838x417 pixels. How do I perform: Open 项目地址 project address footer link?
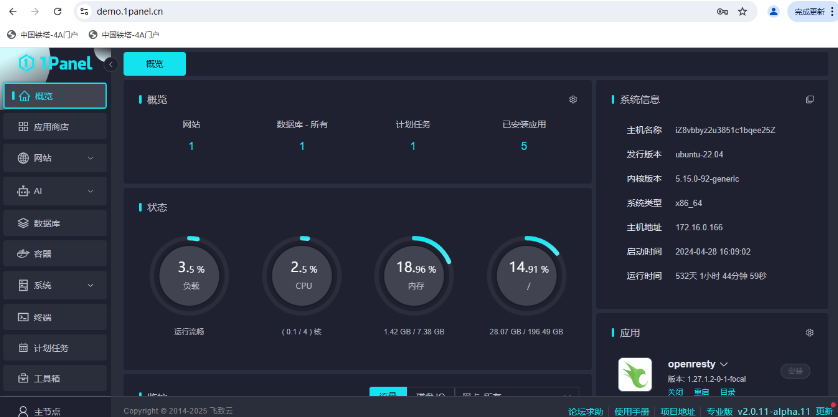coord(678,412)
